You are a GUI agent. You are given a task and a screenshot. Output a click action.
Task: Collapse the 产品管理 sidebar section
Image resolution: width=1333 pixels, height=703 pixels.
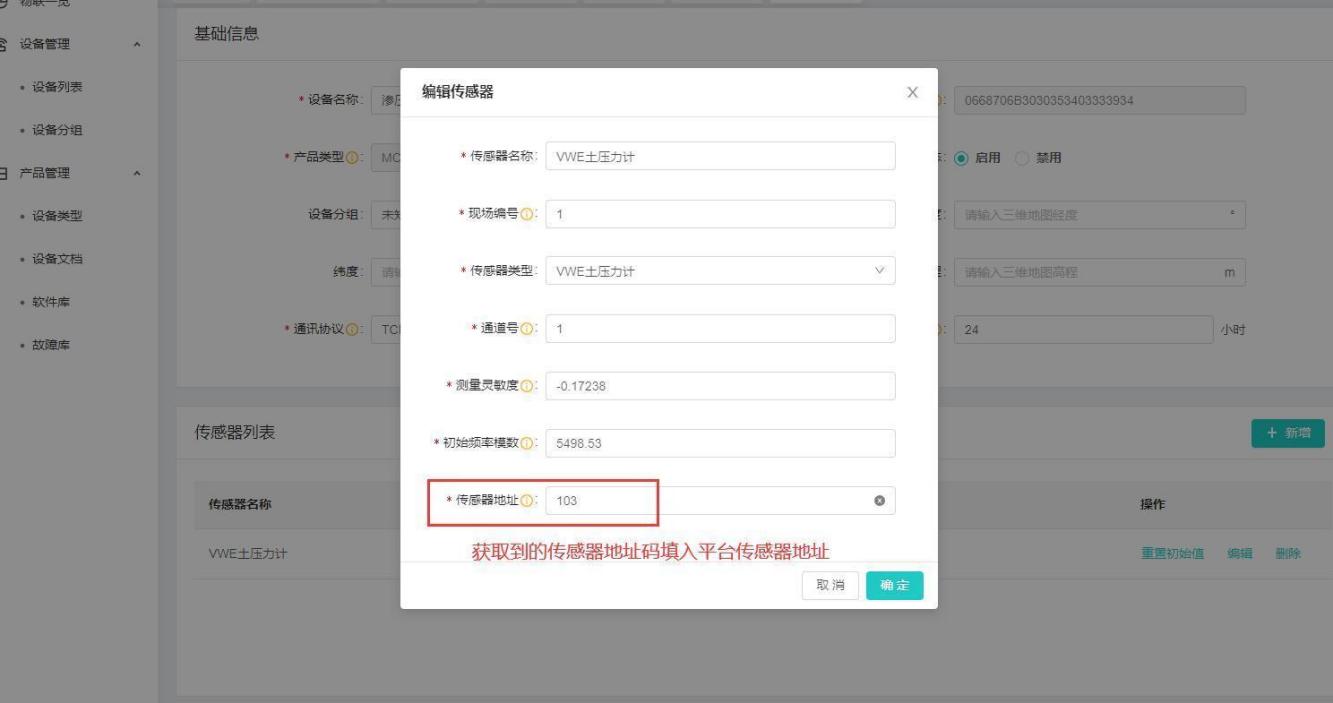[x=137, y=173]
